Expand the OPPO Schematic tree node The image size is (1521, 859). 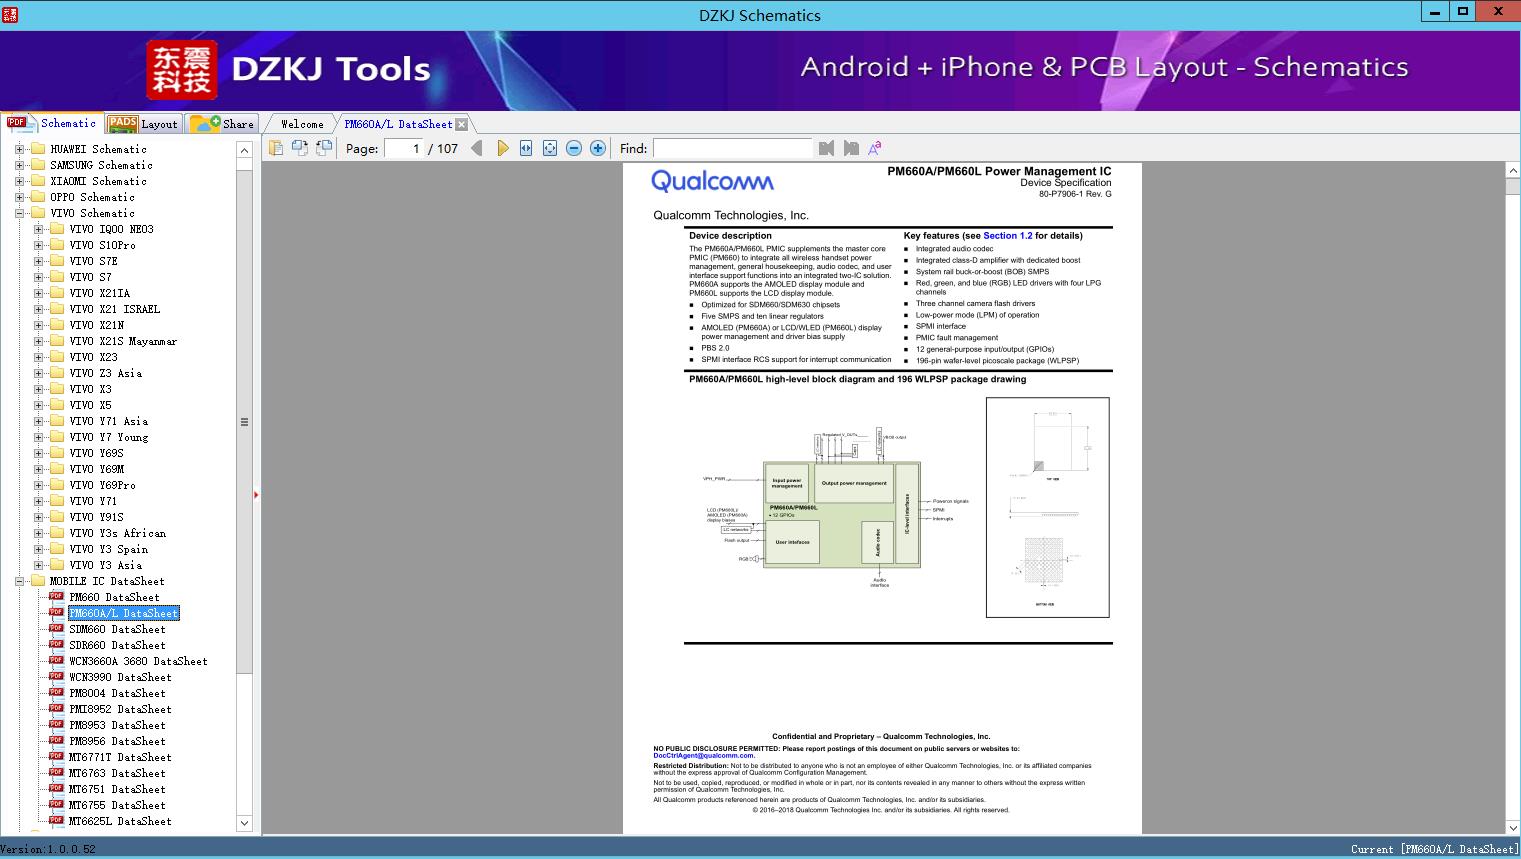[x=19, y=197]
